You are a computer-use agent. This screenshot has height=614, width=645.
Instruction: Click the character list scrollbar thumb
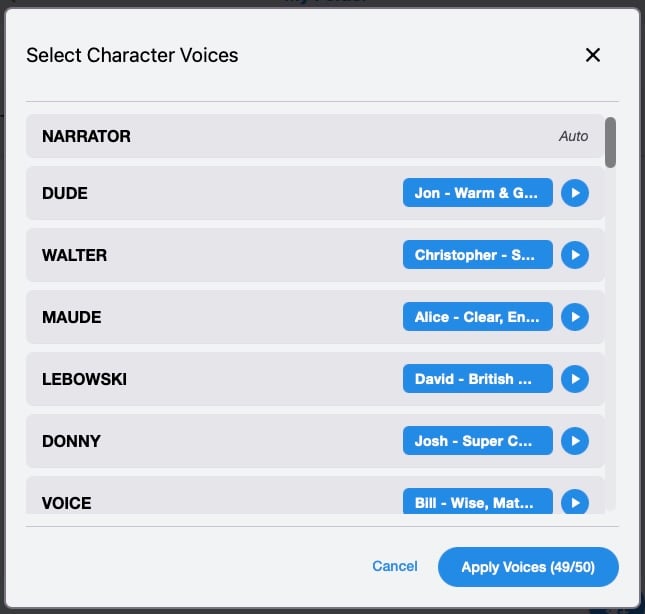pyautogui.click(x=610, y=142)
